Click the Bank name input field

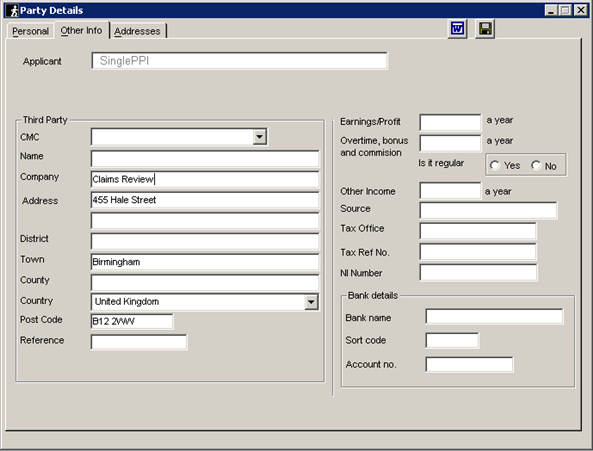[494, 316]
